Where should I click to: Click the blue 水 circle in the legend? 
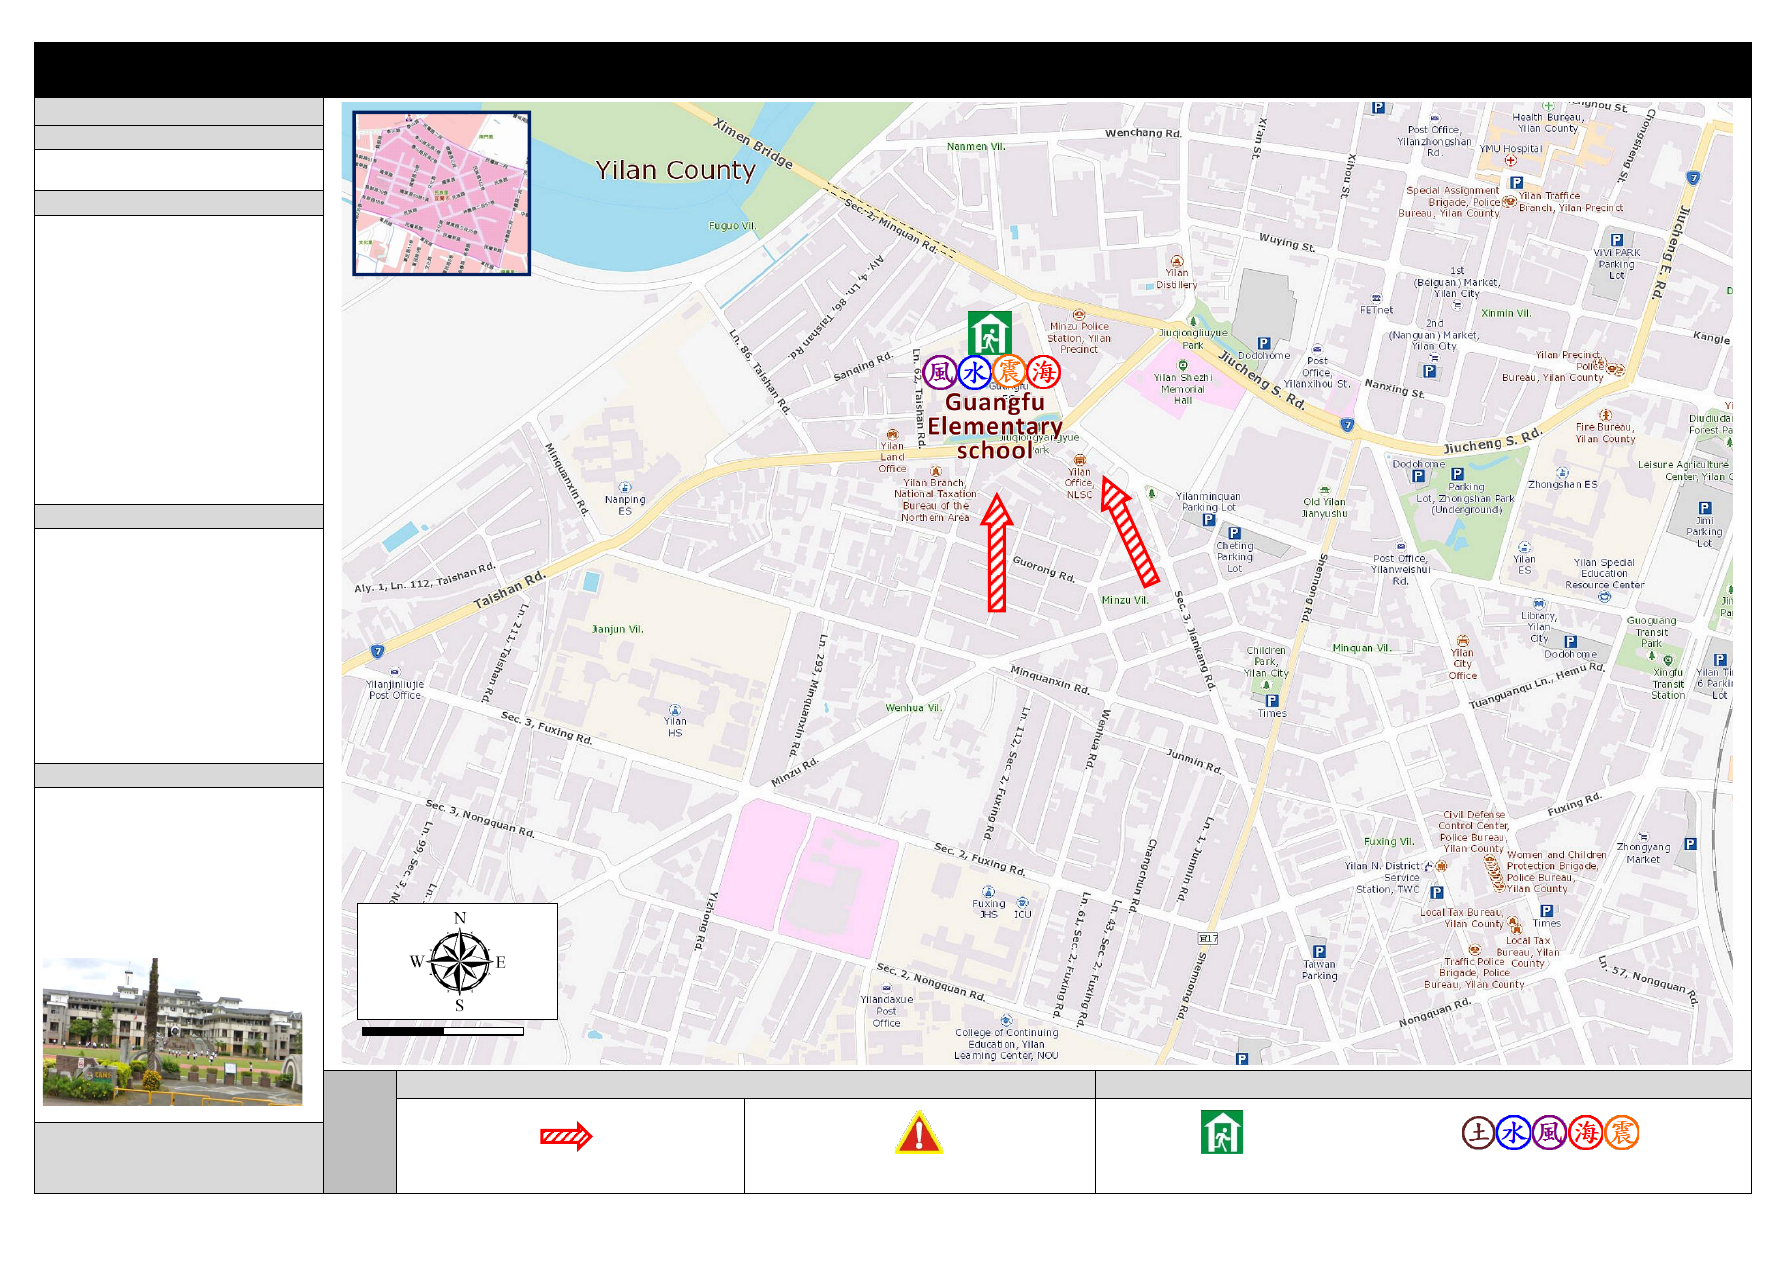[1514, 1133]
